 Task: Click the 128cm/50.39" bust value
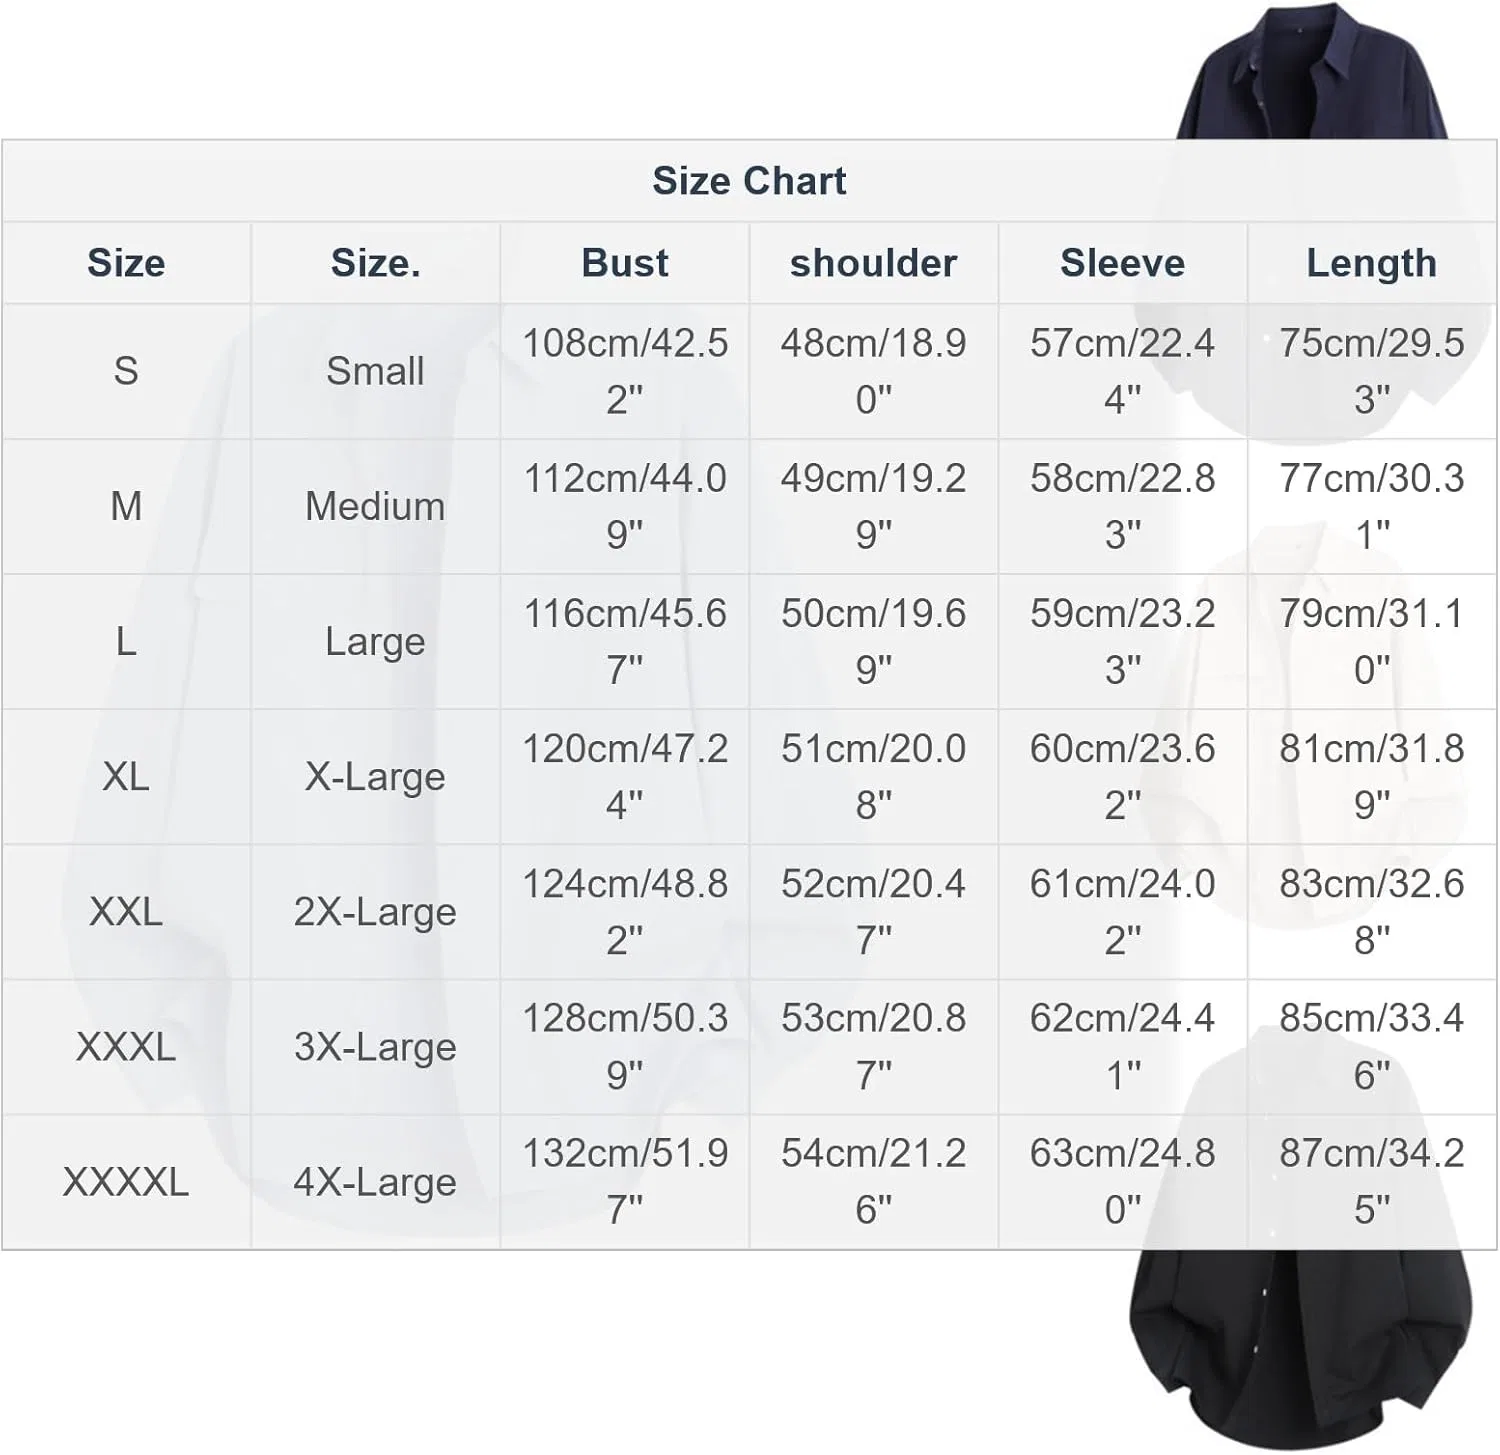(625, 1047)
